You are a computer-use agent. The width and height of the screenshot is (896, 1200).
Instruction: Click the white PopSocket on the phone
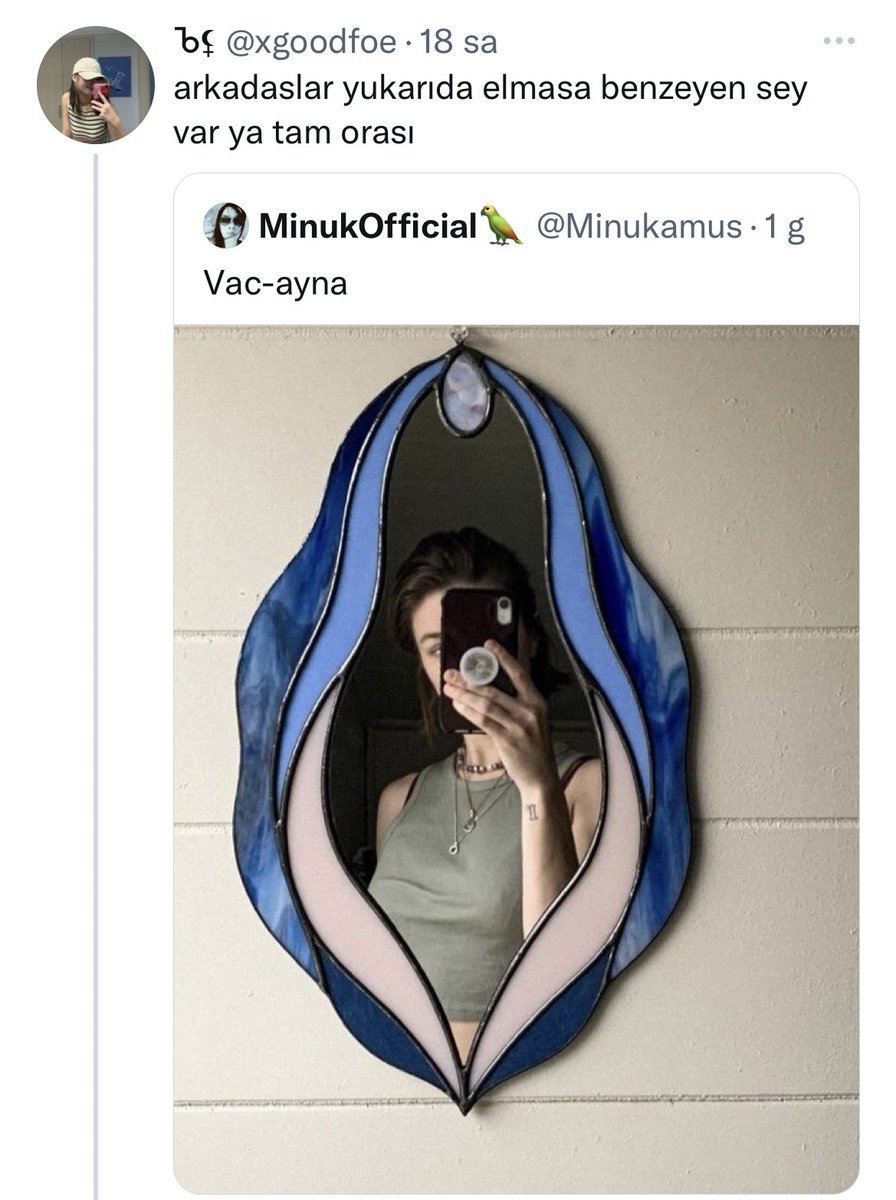tap(478, 667)
